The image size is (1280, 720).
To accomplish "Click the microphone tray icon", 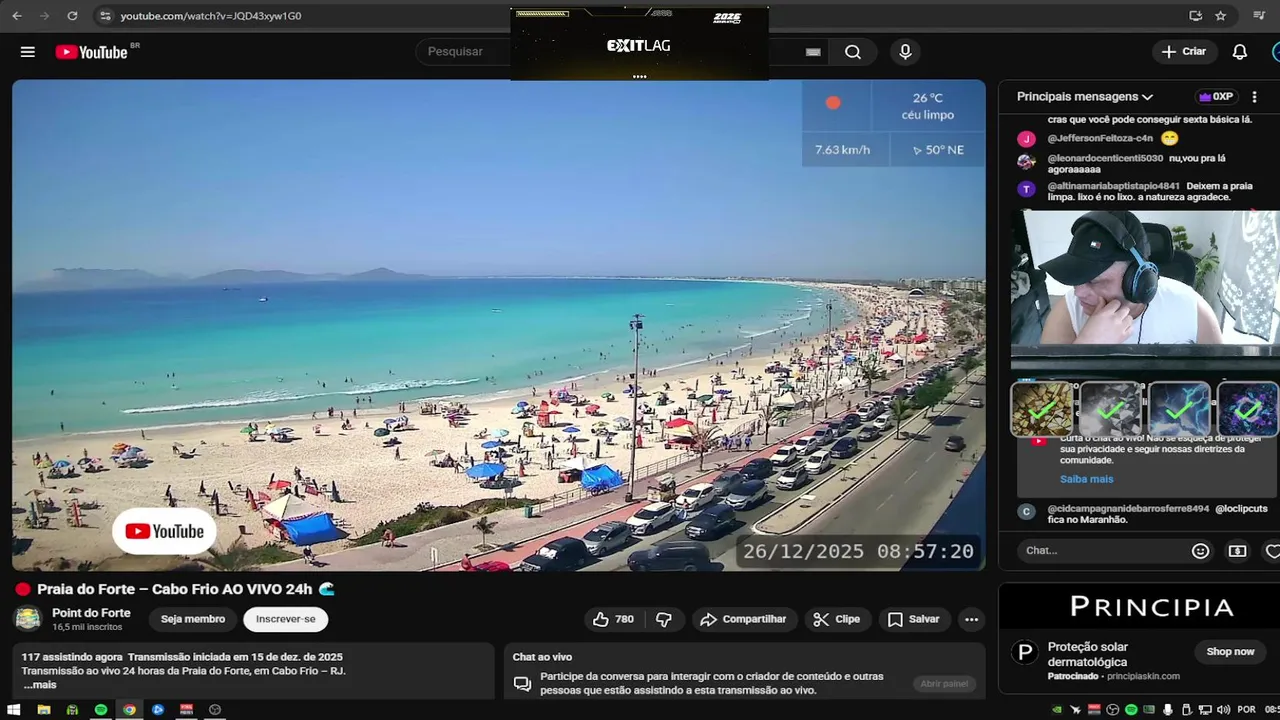I will pos(1168,710).
